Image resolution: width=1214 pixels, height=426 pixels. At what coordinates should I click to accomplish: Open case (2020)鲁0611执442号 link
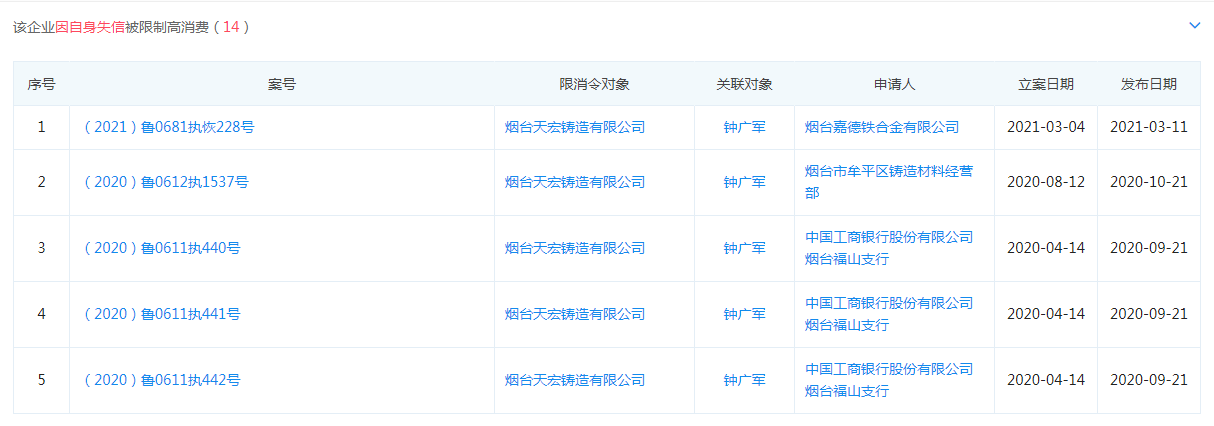point(162,380)
